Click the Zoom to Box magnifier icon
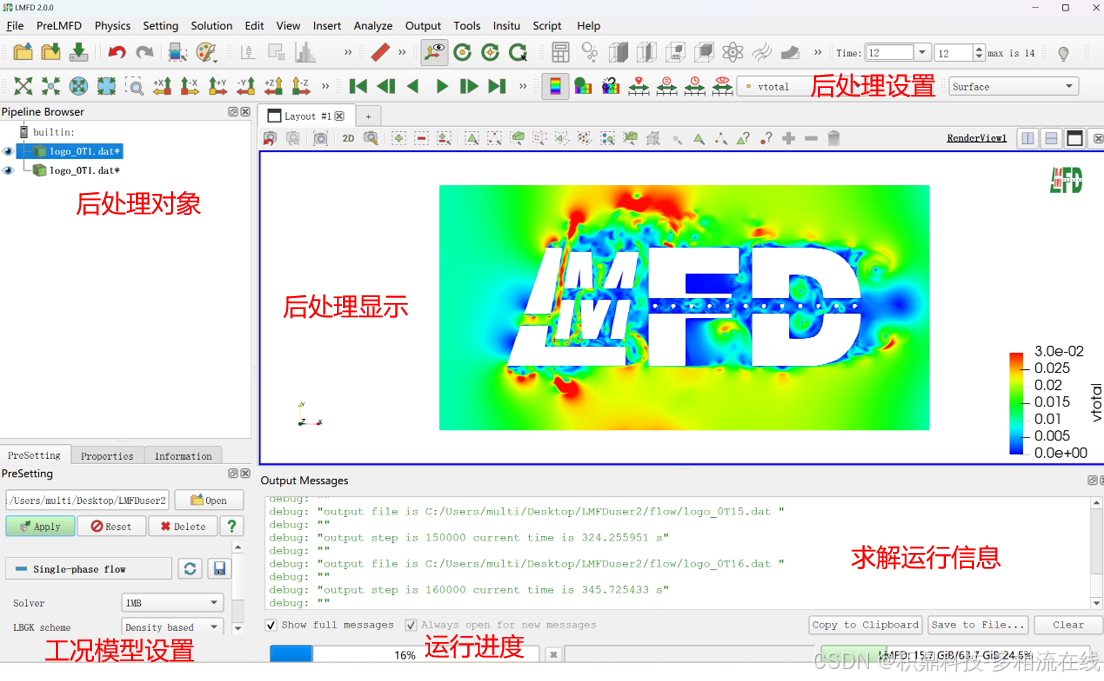 click(134, 86)
